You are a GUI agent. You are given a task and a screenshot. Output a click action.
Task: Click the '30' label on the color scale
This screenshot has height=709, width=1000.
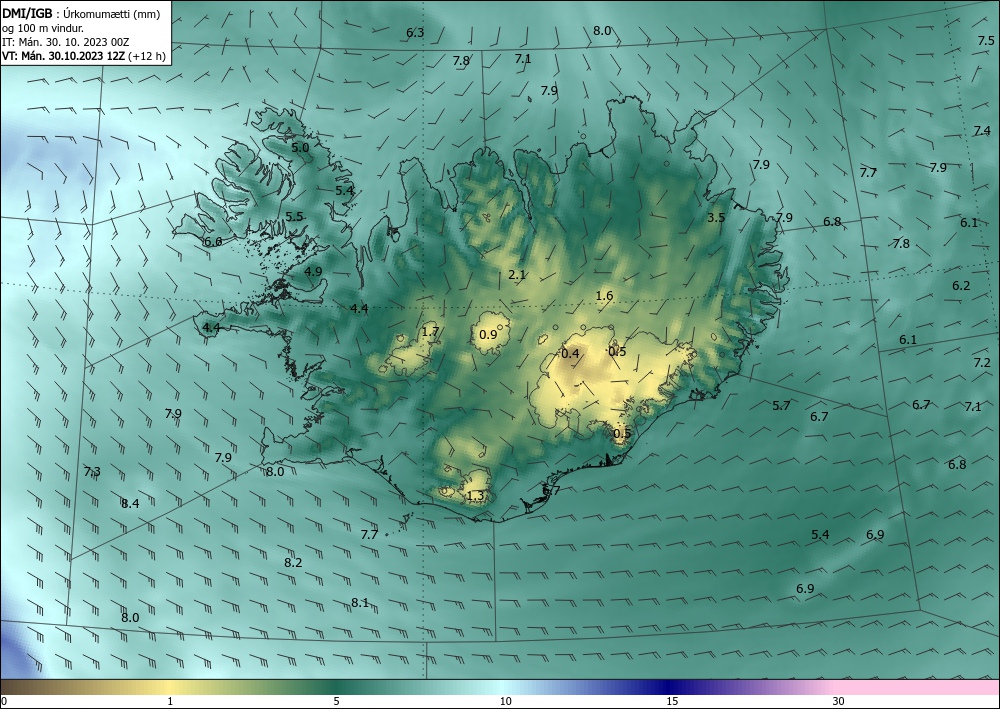coord(839,701)
